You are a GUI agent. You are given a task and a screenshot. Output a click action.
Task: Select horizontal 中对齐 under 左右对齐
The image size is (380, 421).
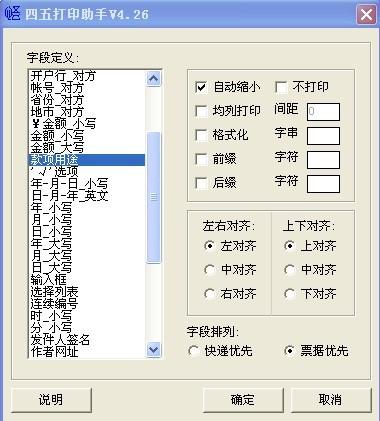tap(210, 270)
